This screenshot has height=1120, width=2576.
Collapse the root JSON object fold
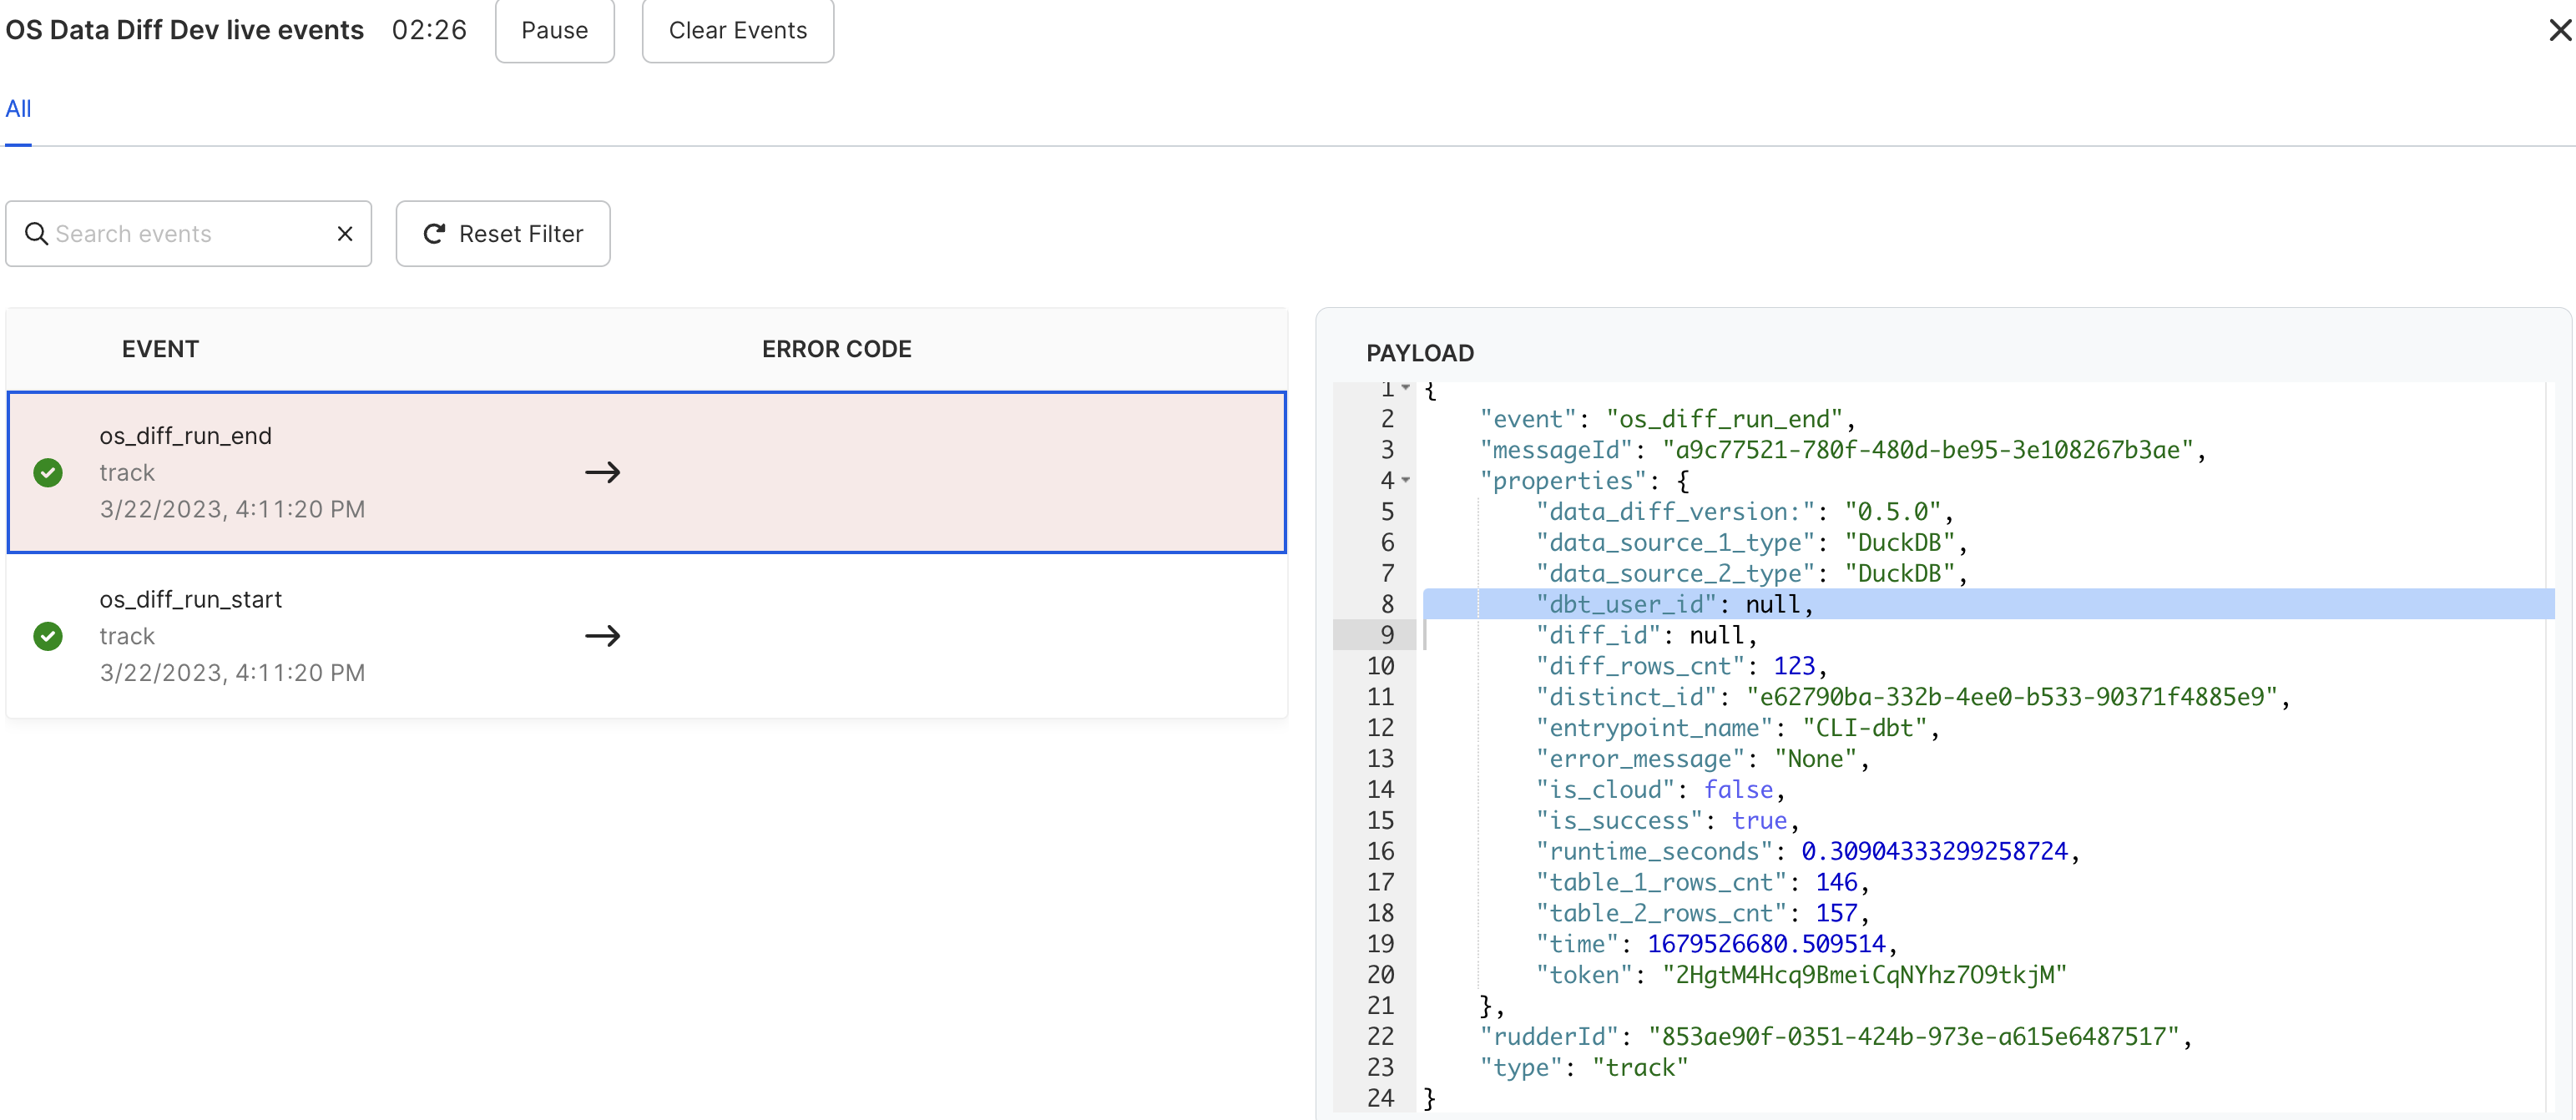(x=1406, y=388)
